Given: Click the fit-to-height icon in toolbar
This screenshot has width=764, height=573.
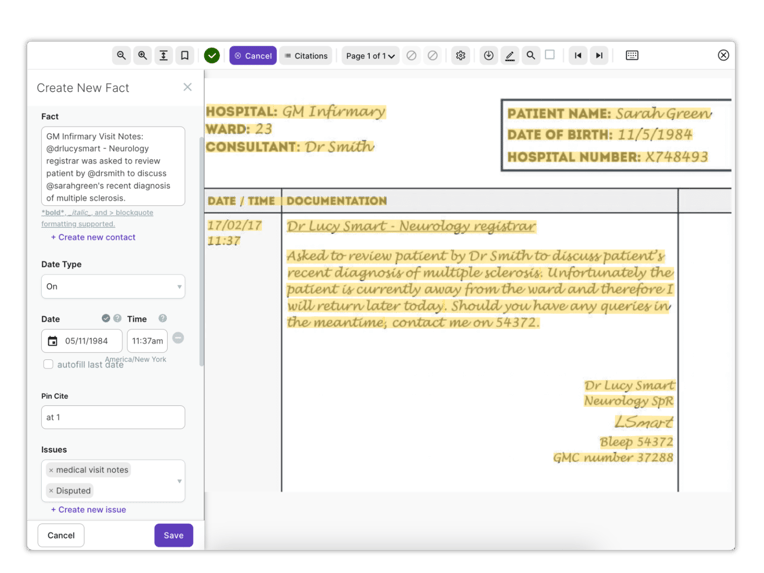Looking at the screenshot, I should 164,56.
